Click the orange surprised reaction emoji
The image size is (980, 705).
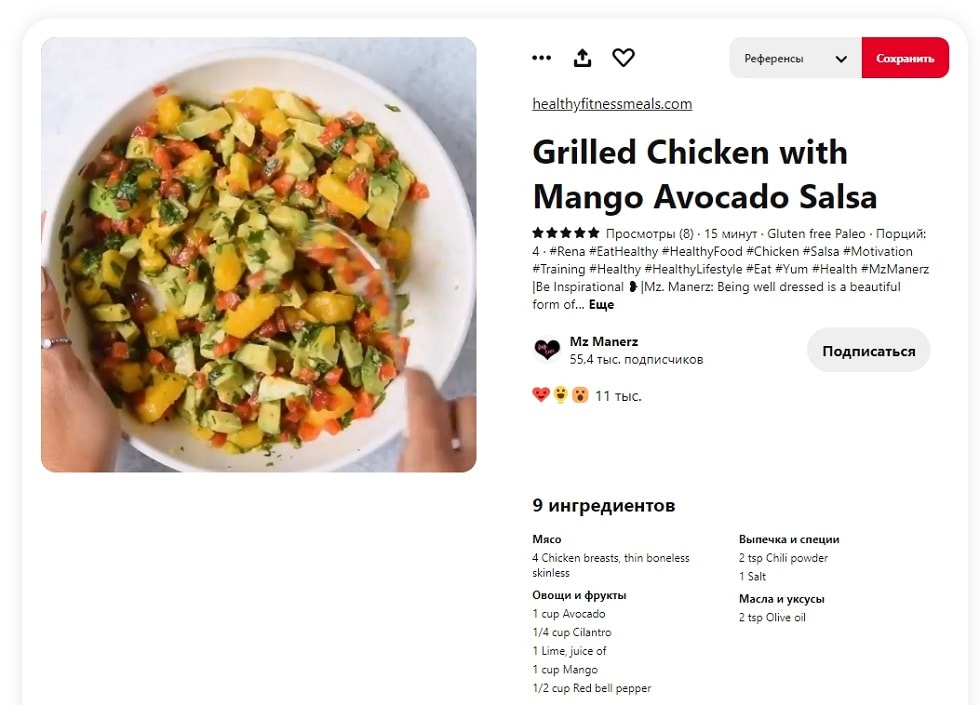(x=580, y=394)
